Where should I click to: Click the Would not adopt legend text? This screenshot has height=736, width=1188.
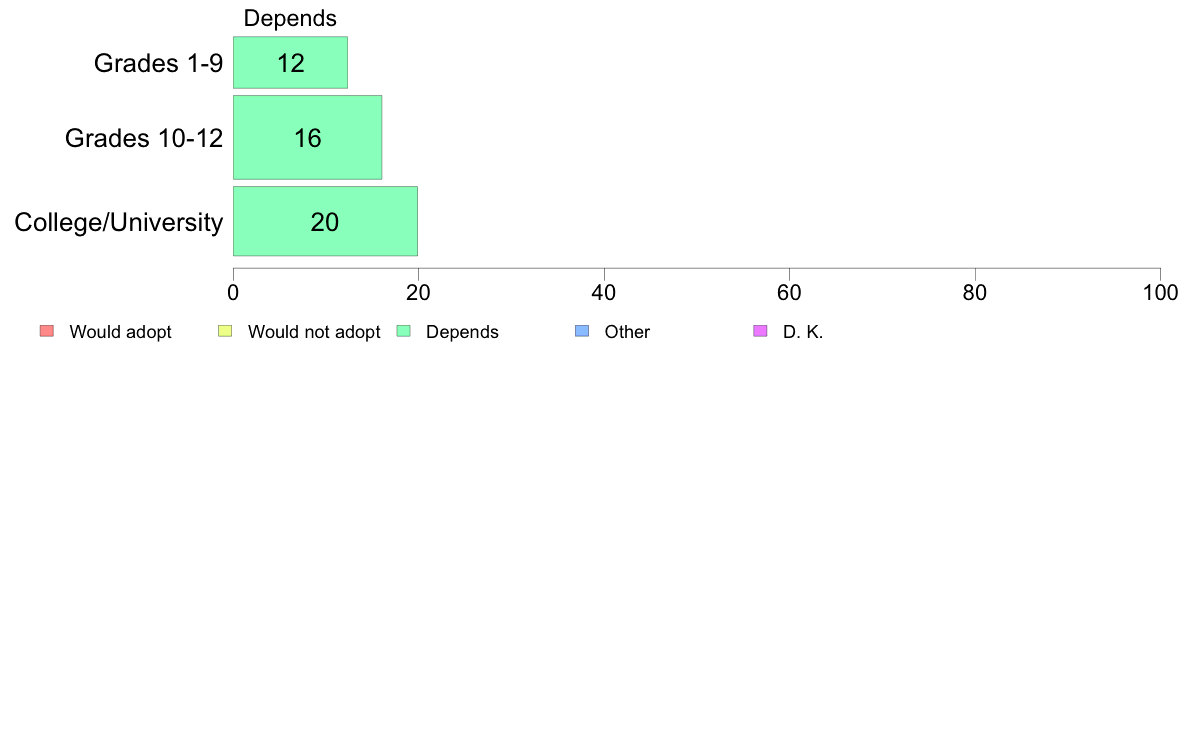pos(314,332)
